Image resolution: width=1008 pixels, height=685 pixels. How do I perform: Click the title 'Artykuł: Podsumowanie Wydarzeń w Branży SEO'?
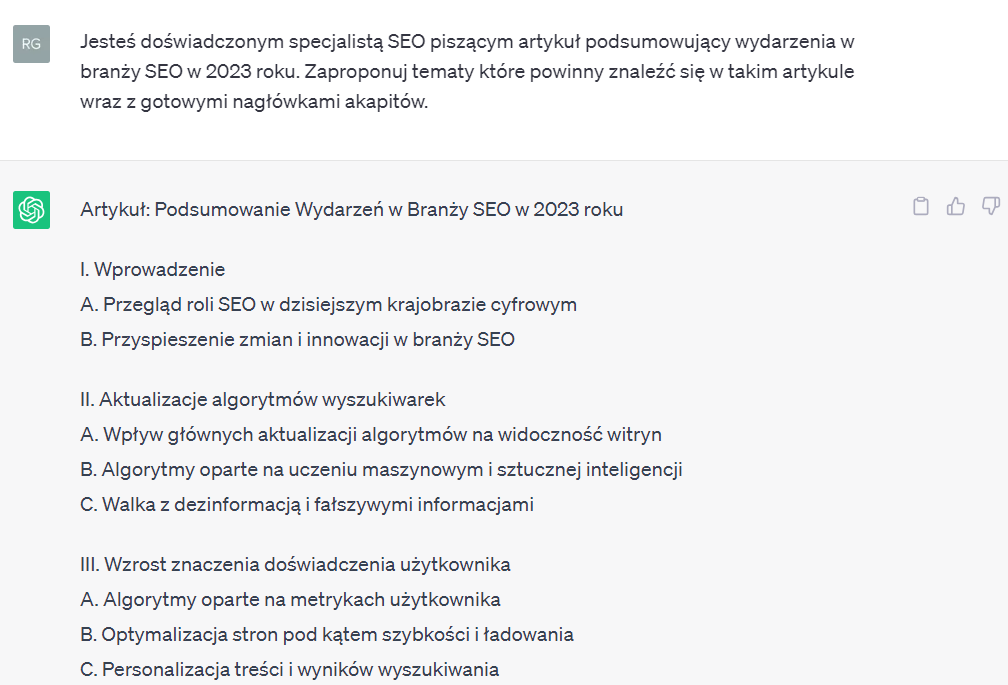[x=351, y=209]
